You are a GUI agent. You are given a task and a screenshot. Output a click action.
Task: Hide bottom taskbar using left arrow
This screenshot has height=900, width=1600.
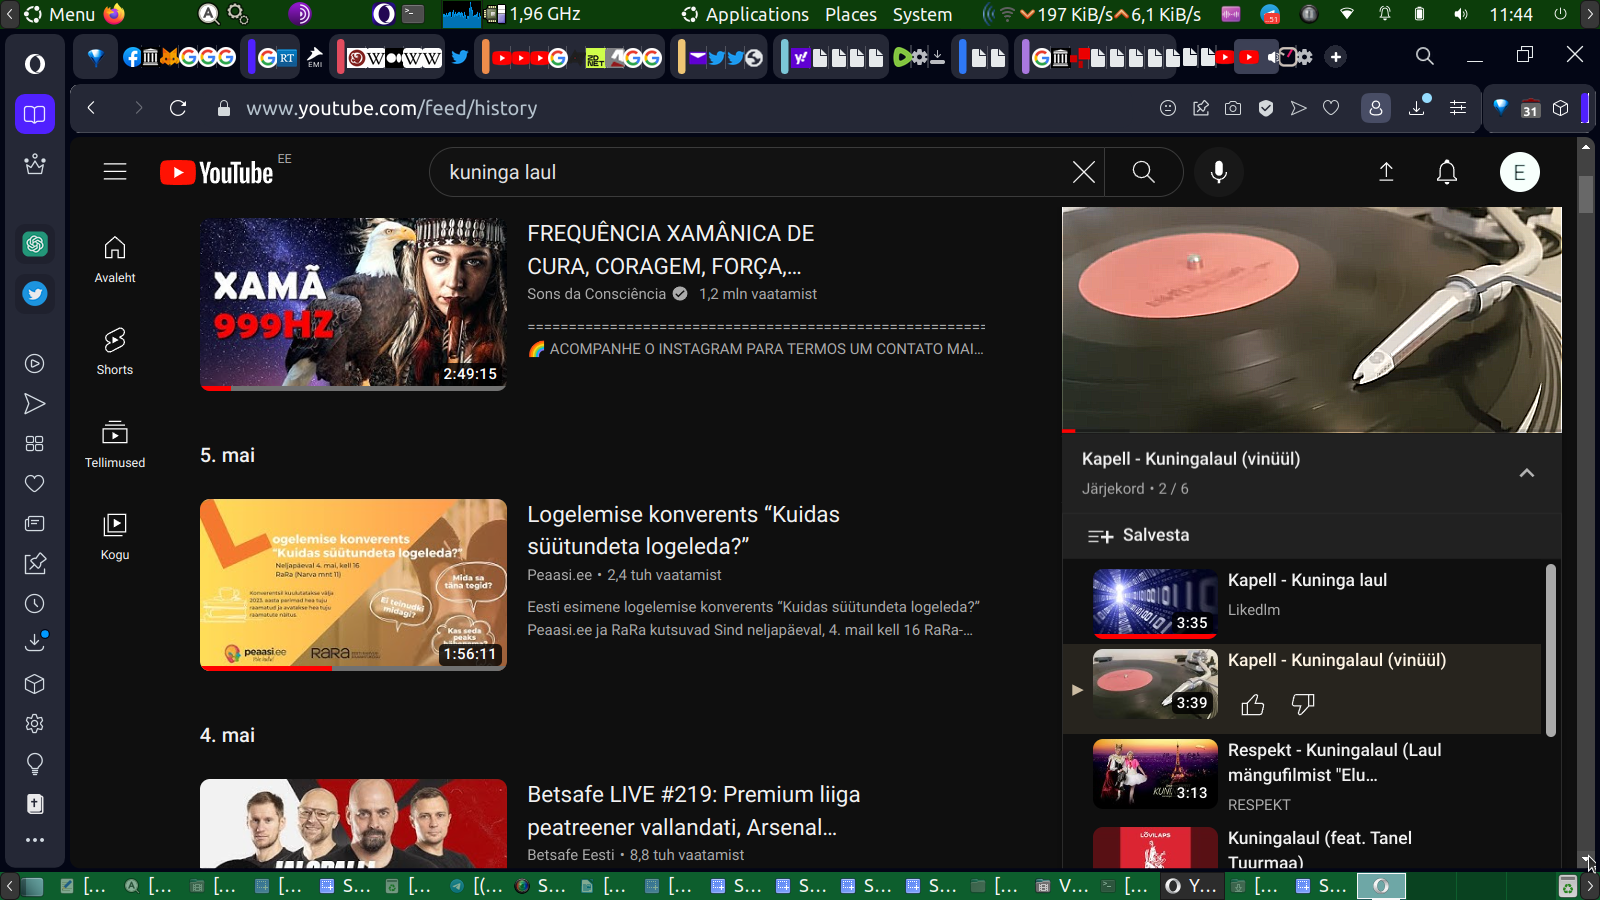coord(10,886)
